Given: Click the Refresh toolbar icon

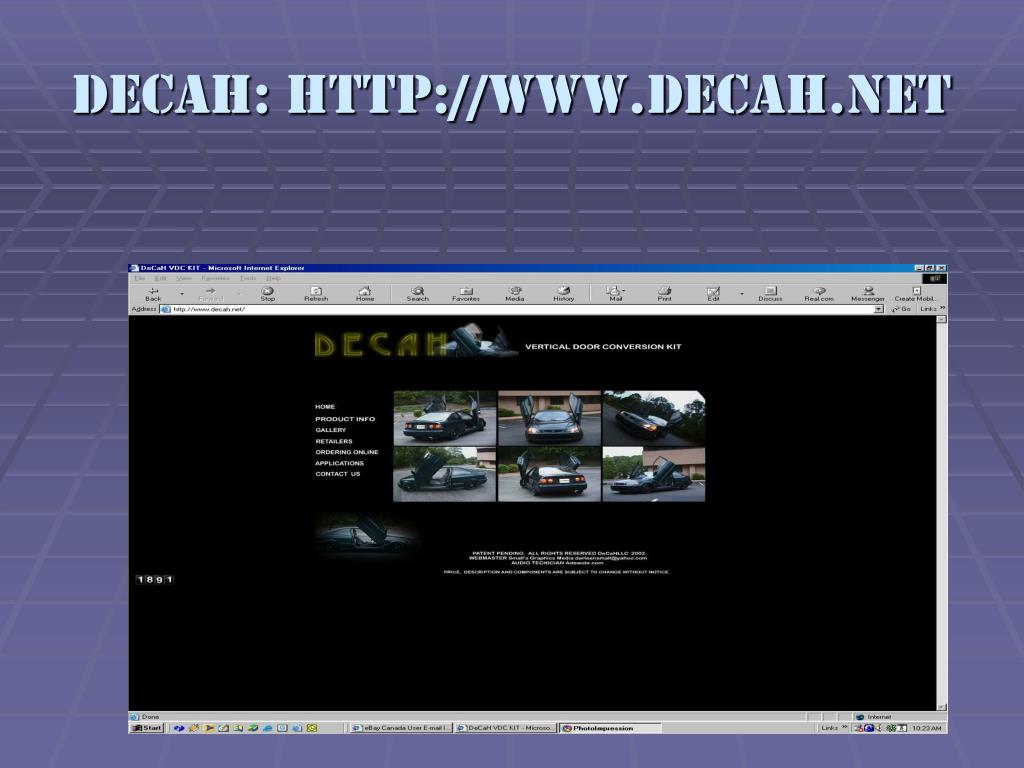Looking at the screenshot, I should tap(316, 294).
